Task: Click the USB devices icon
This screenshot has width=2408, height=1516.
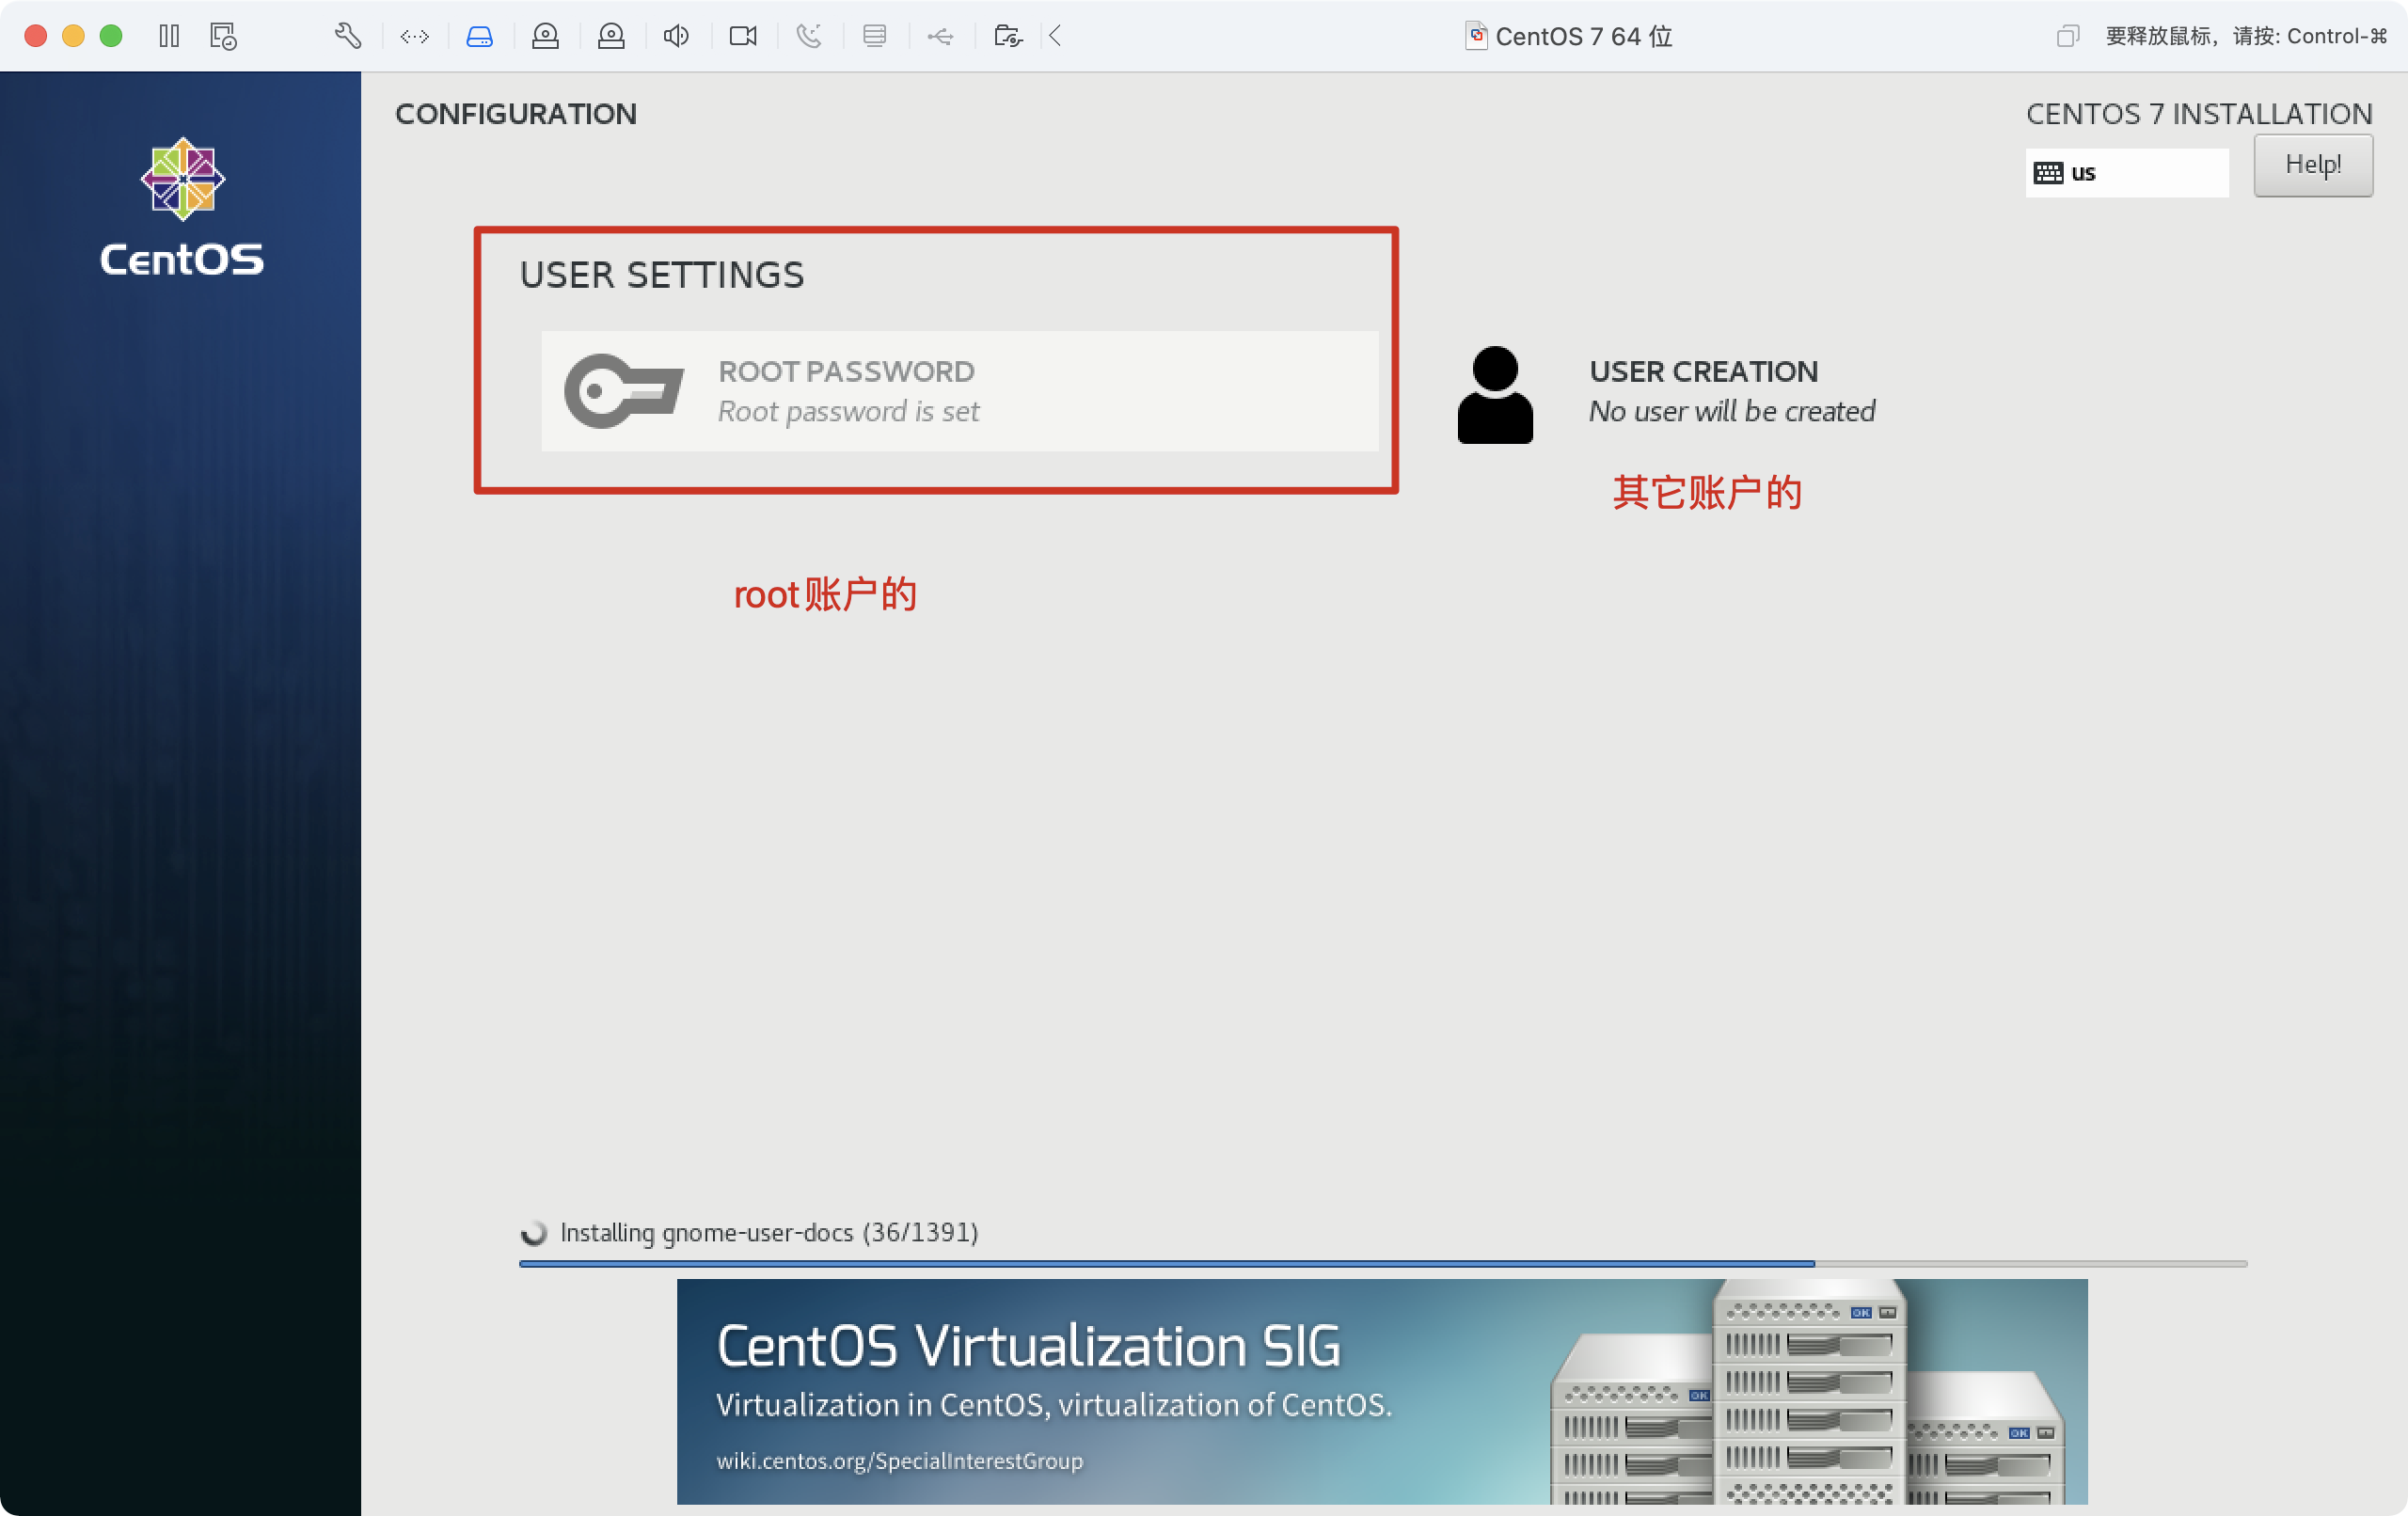Action: point(940,37)
